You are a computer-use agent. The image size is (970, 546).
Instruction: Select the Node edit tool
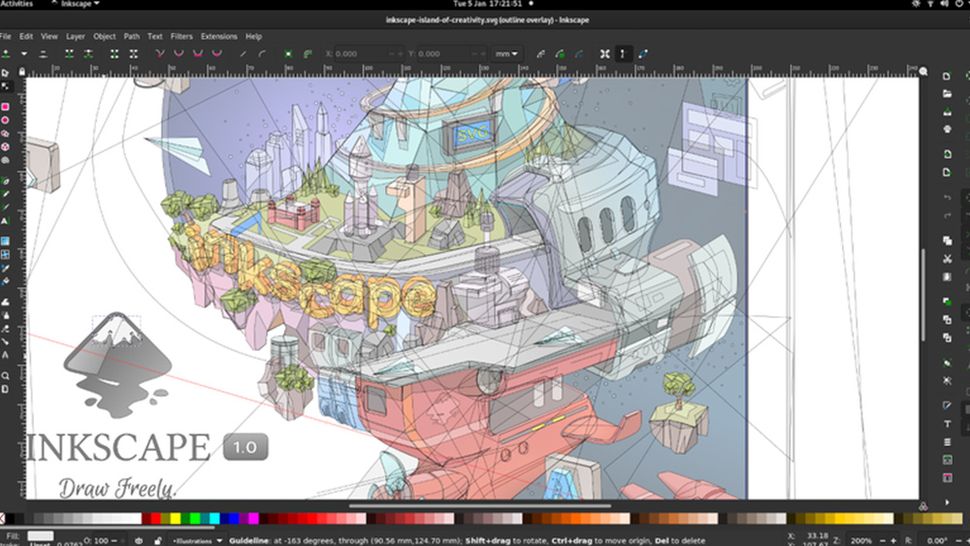coord(6,86)
